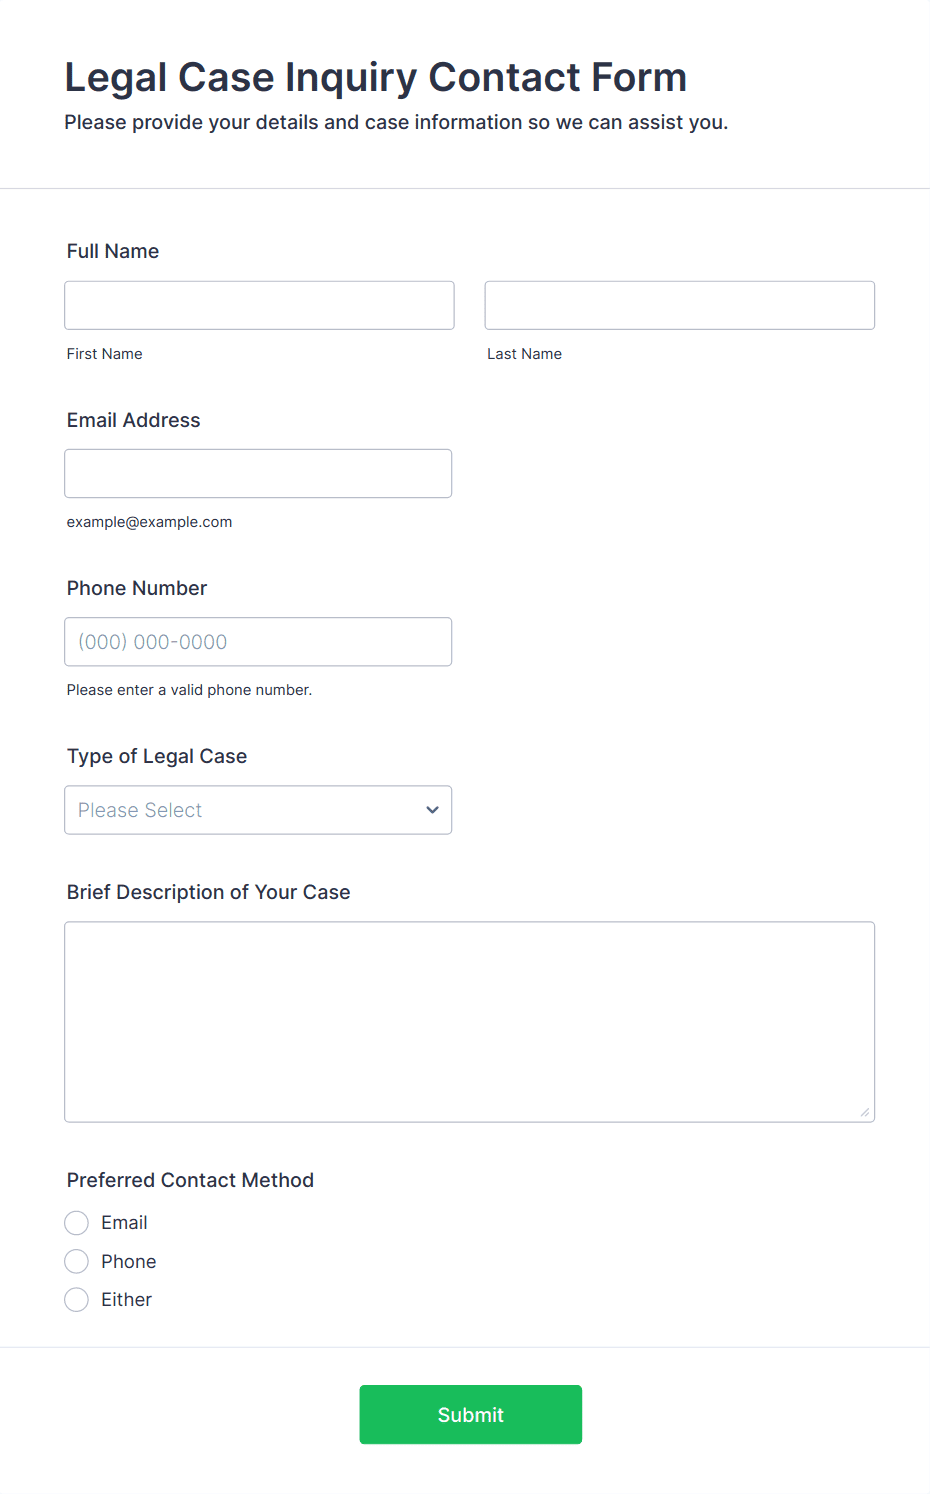The image size is (930, 1494).
Task: Click the Last Name sublabel text
Action: point(525,354)
